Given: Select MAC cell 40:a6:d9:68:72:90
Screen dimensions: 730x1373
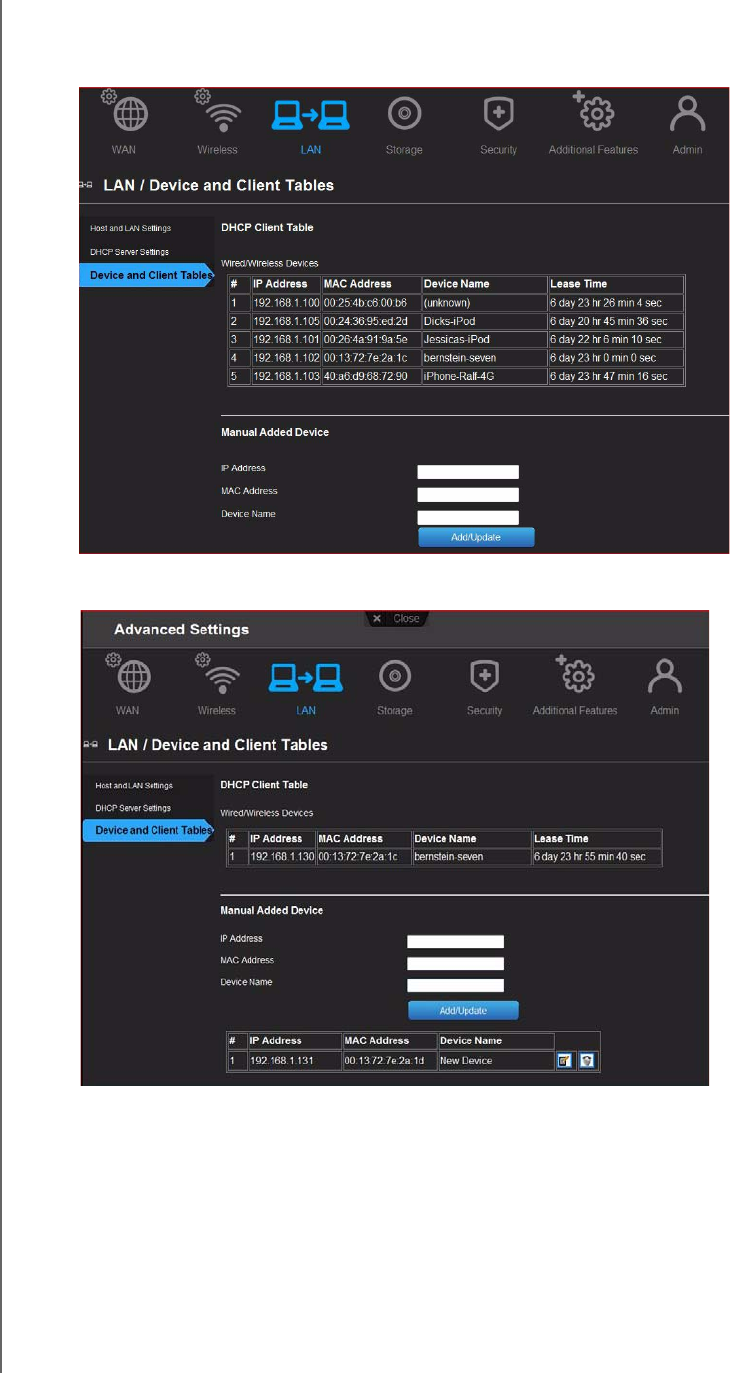Looking at the screenshot, I should (x=370, y=376).
